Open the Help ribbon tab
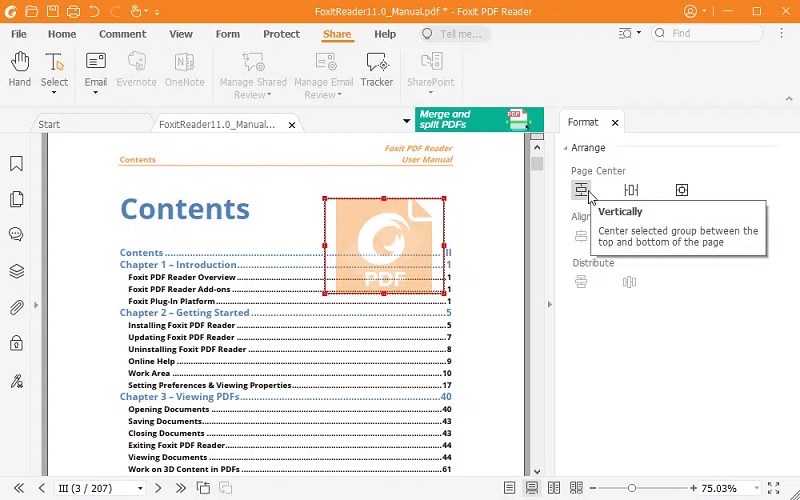This screenshot has height=500, width=800. pyautogui.click(x=385, y=34)
